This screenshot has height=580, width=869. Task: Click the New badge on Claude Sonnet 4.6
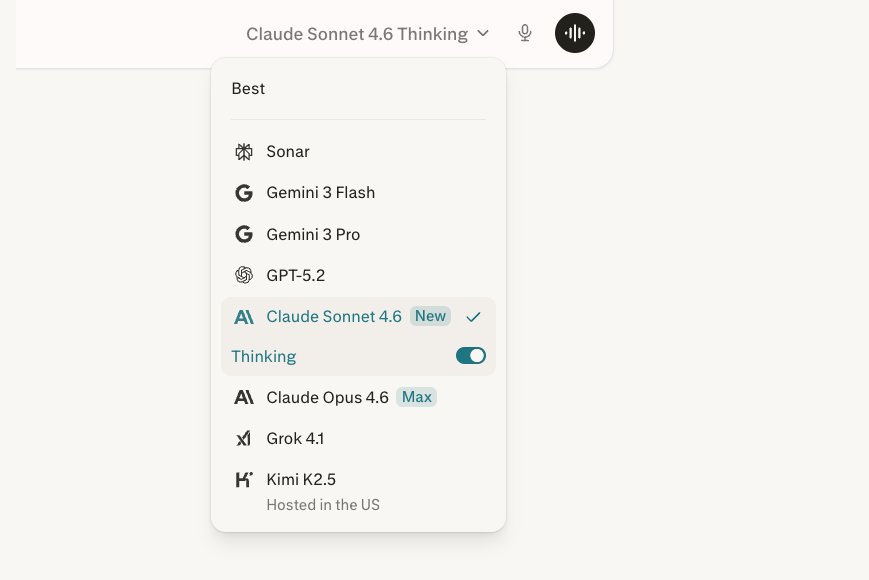[x=430, y=316]
